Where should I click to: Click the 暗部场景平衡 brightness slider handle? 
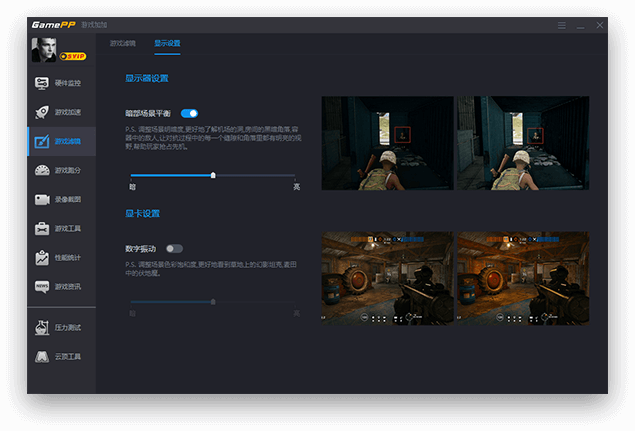tap(213, 175)
